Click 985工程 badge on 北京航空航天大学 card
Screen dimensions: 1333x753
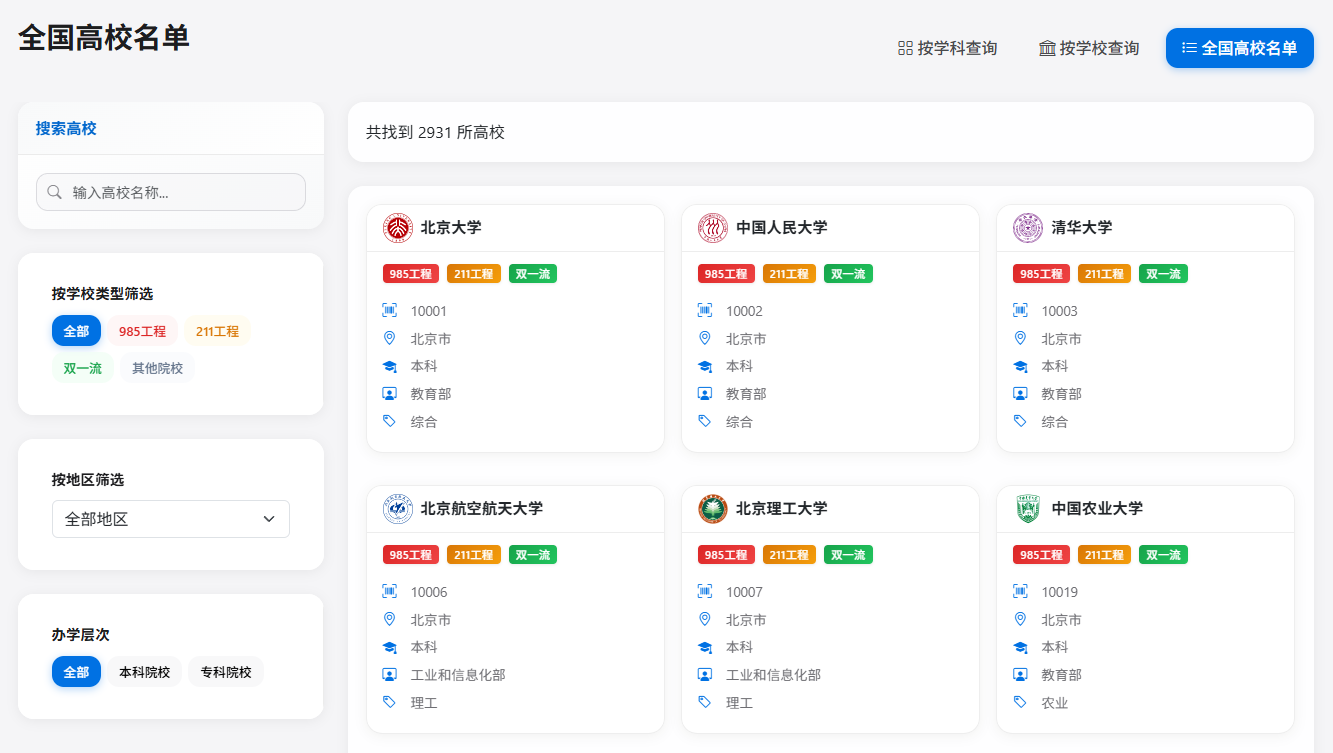(412, 555)
